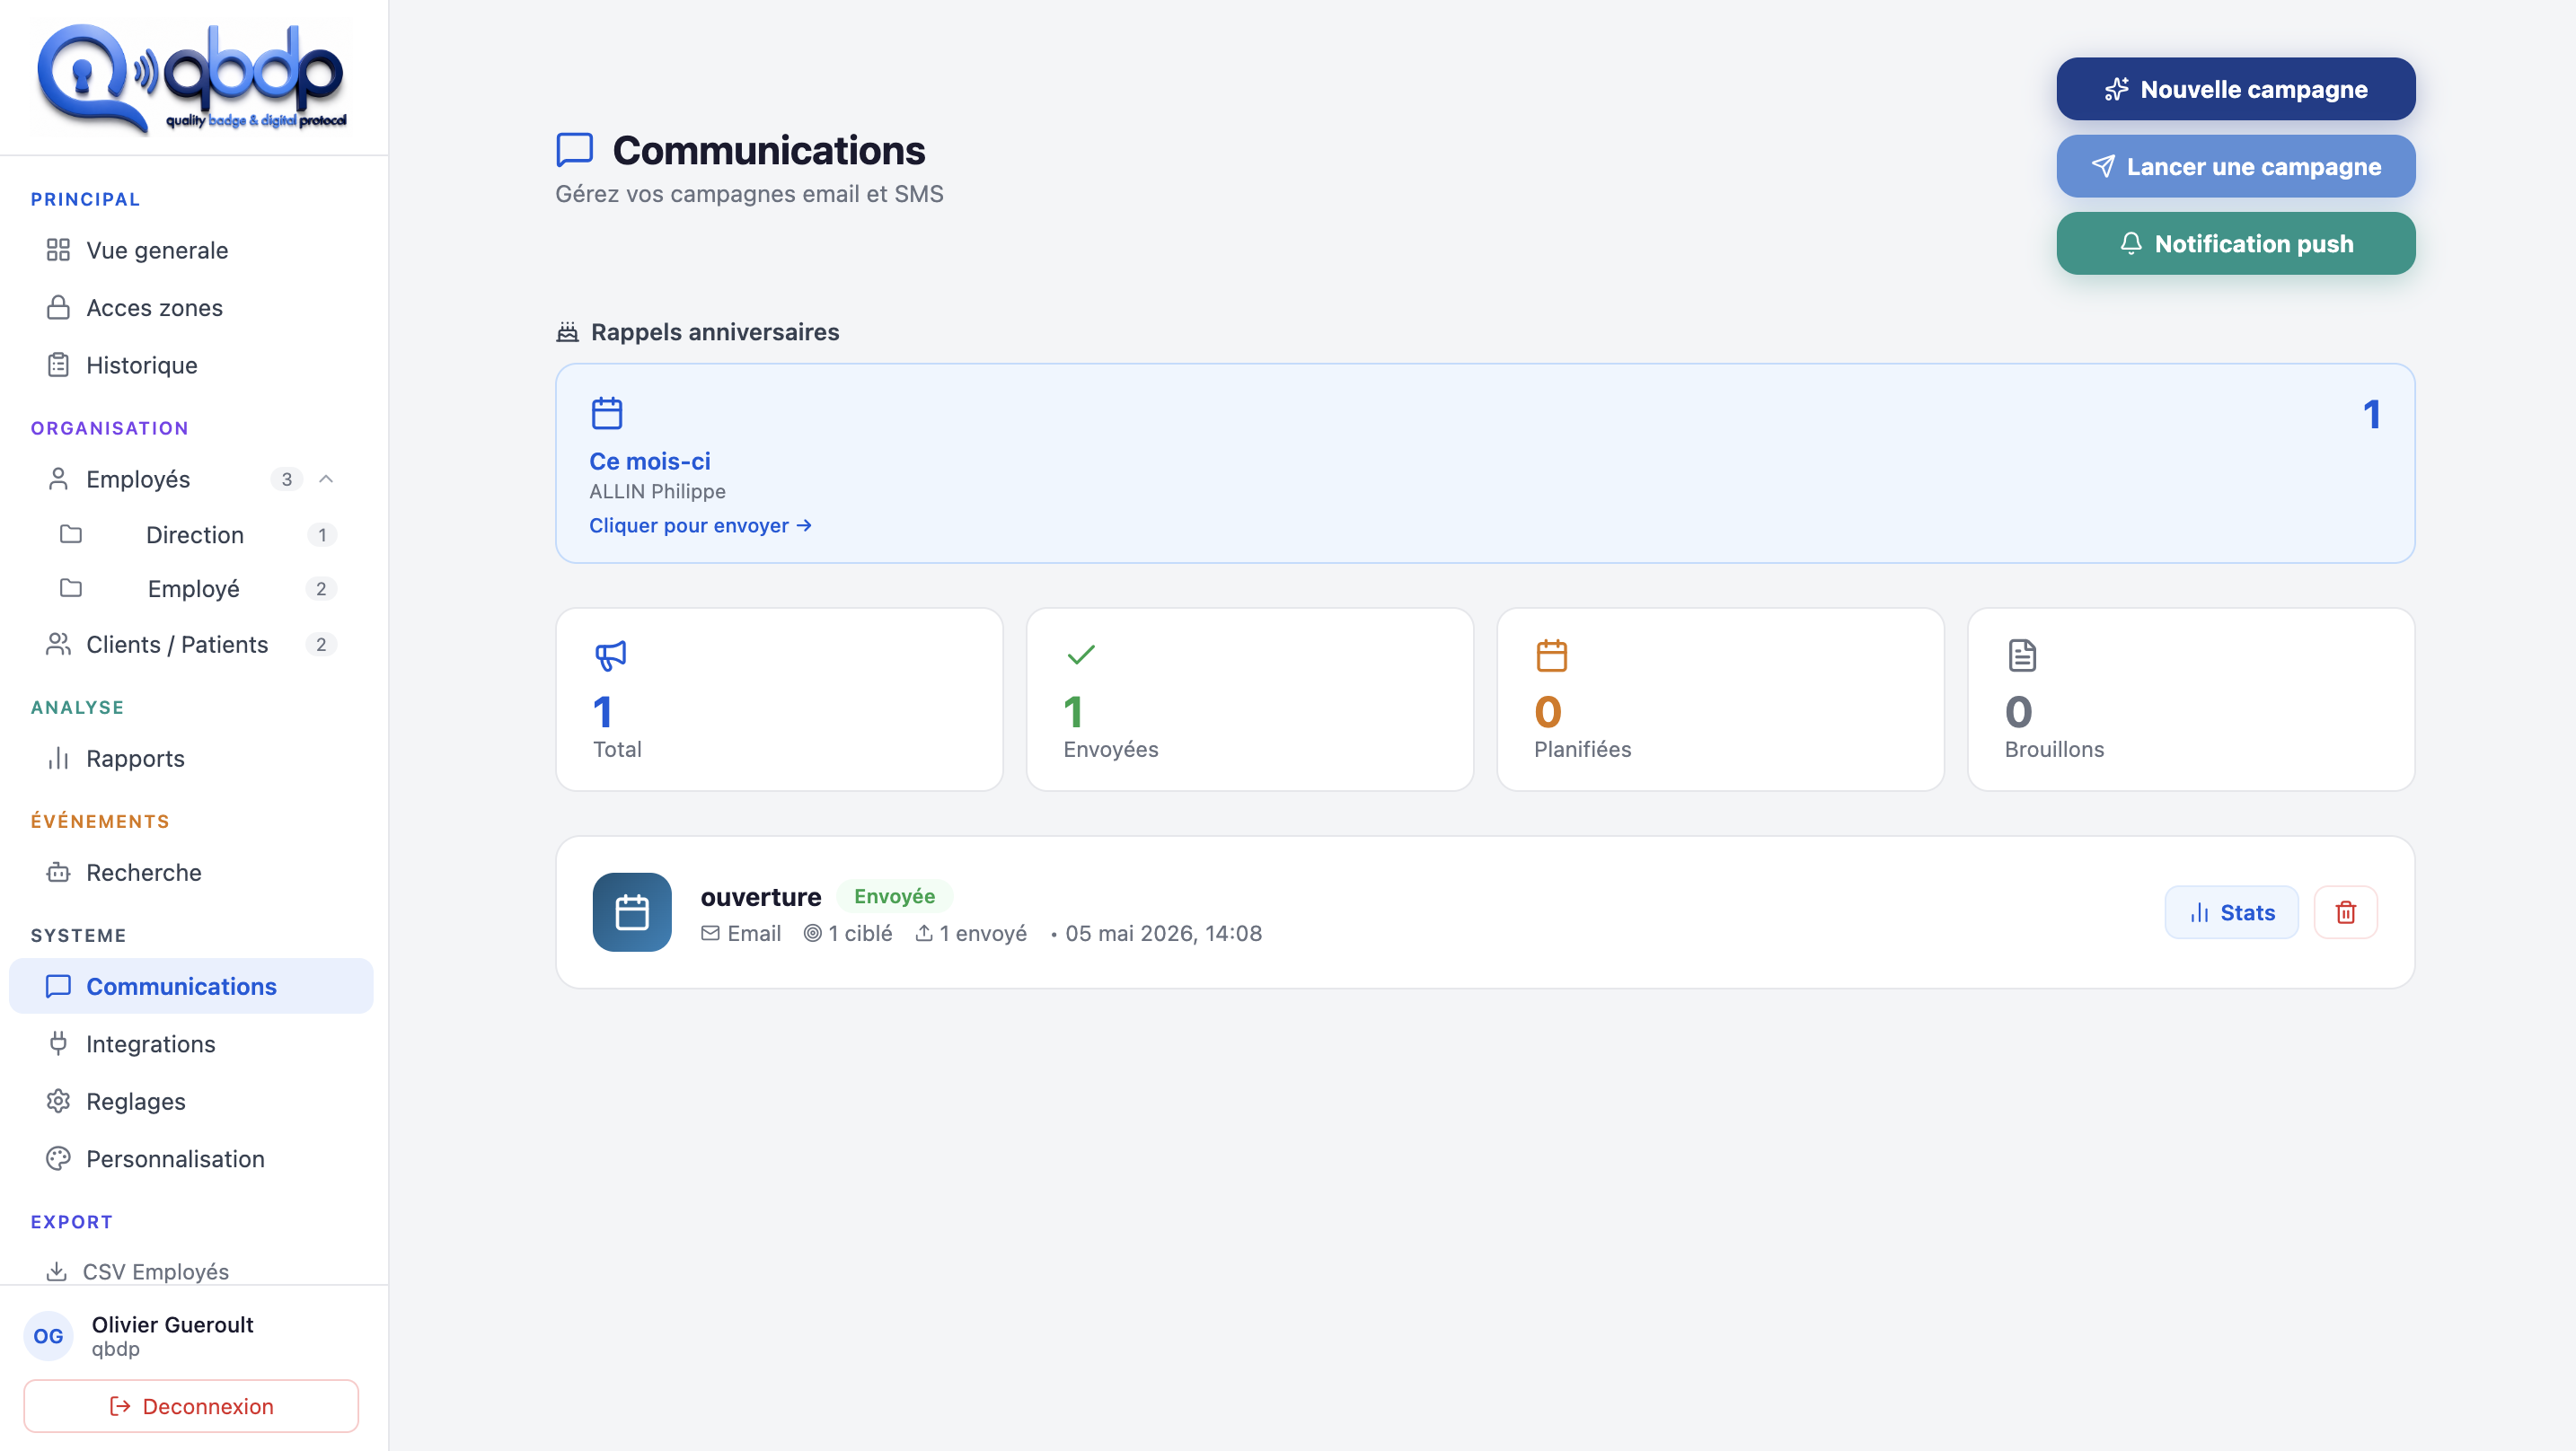Click the ouverture campaign calendar tile
Screen dimensions: 2576x1451
[x=632, y=912]
